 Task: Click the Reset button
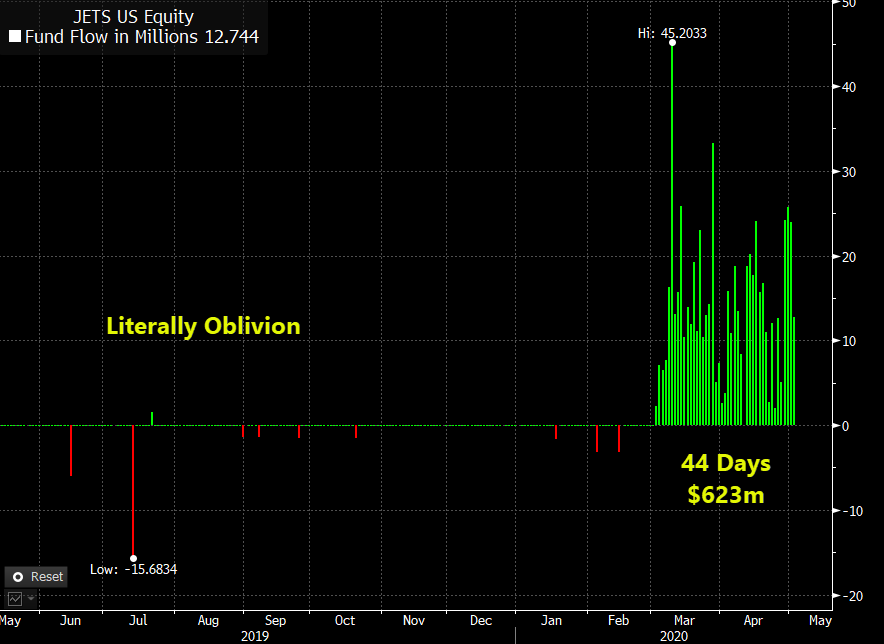pos(36,577)
